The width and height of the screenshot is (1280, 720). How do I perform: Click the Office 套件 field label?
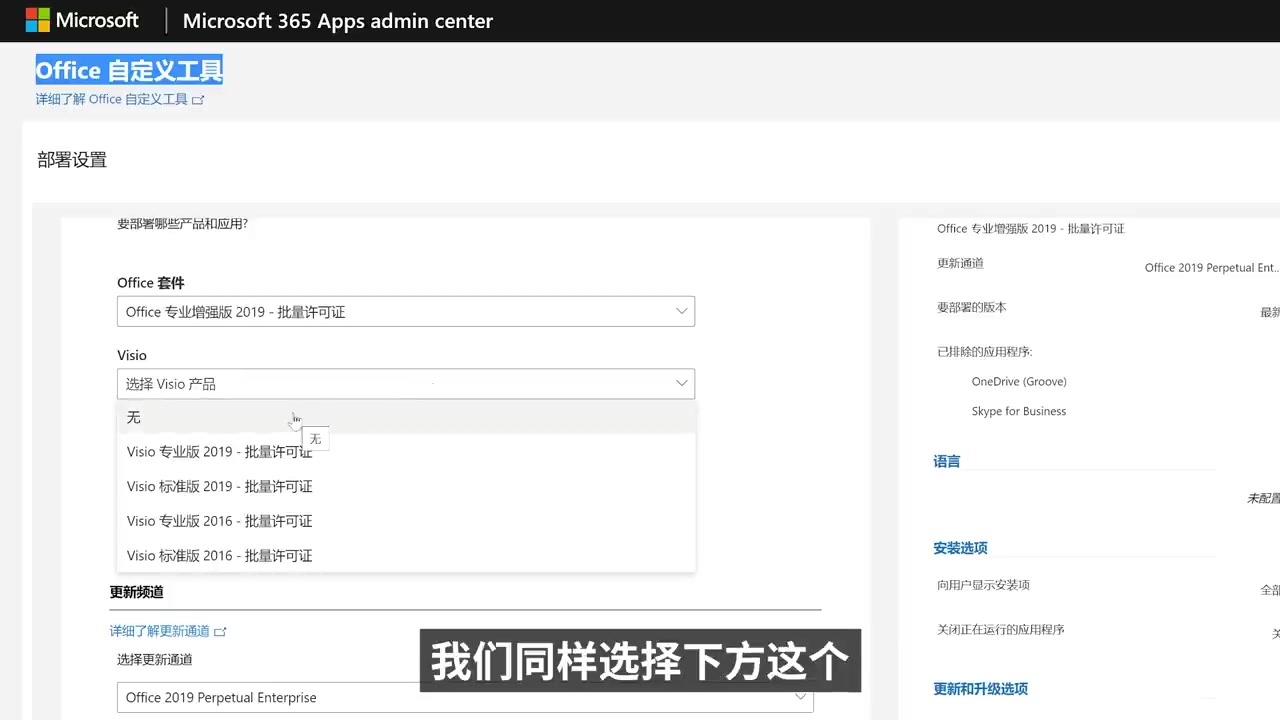click(x=151, y=283)
